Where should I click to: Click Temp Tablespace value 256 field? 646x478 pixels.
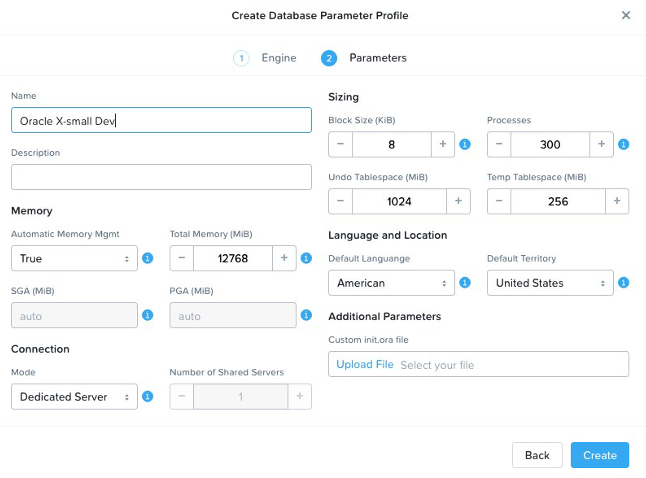tap(558, 201)
